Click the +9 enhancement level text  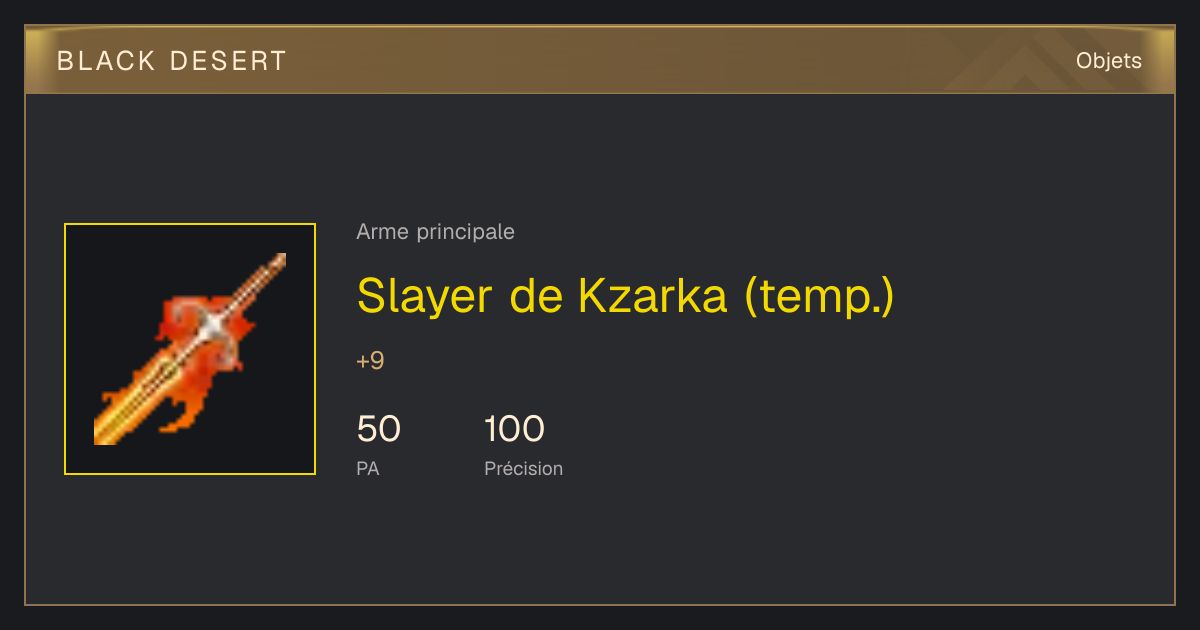[370, 361]
